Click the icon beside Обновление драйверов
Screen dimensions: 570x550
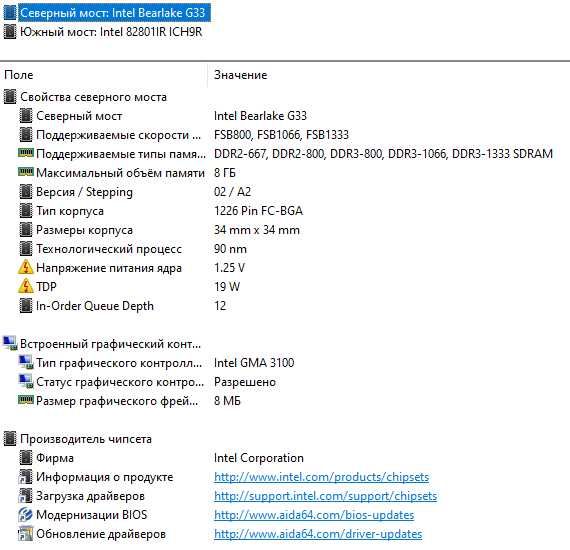(26, 534)
